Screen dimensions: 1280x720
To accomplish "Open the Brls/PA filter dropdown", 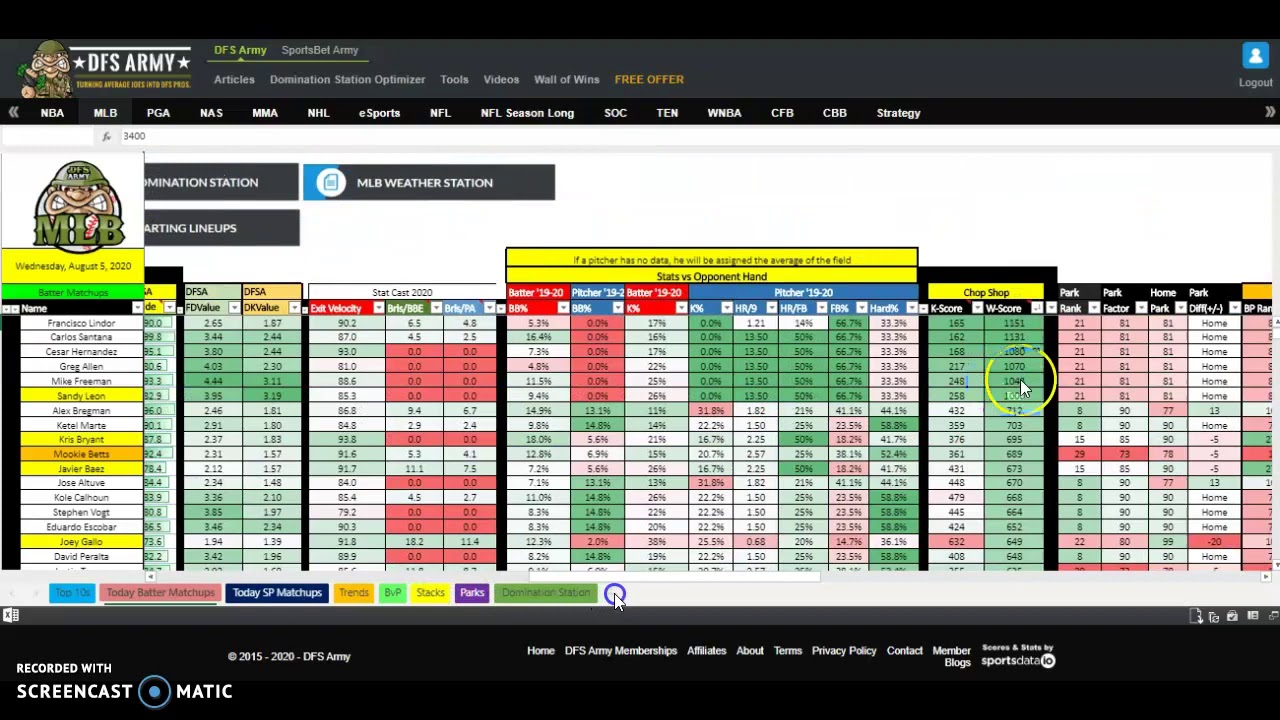I will pyautogui.click(x=489, y=308).
